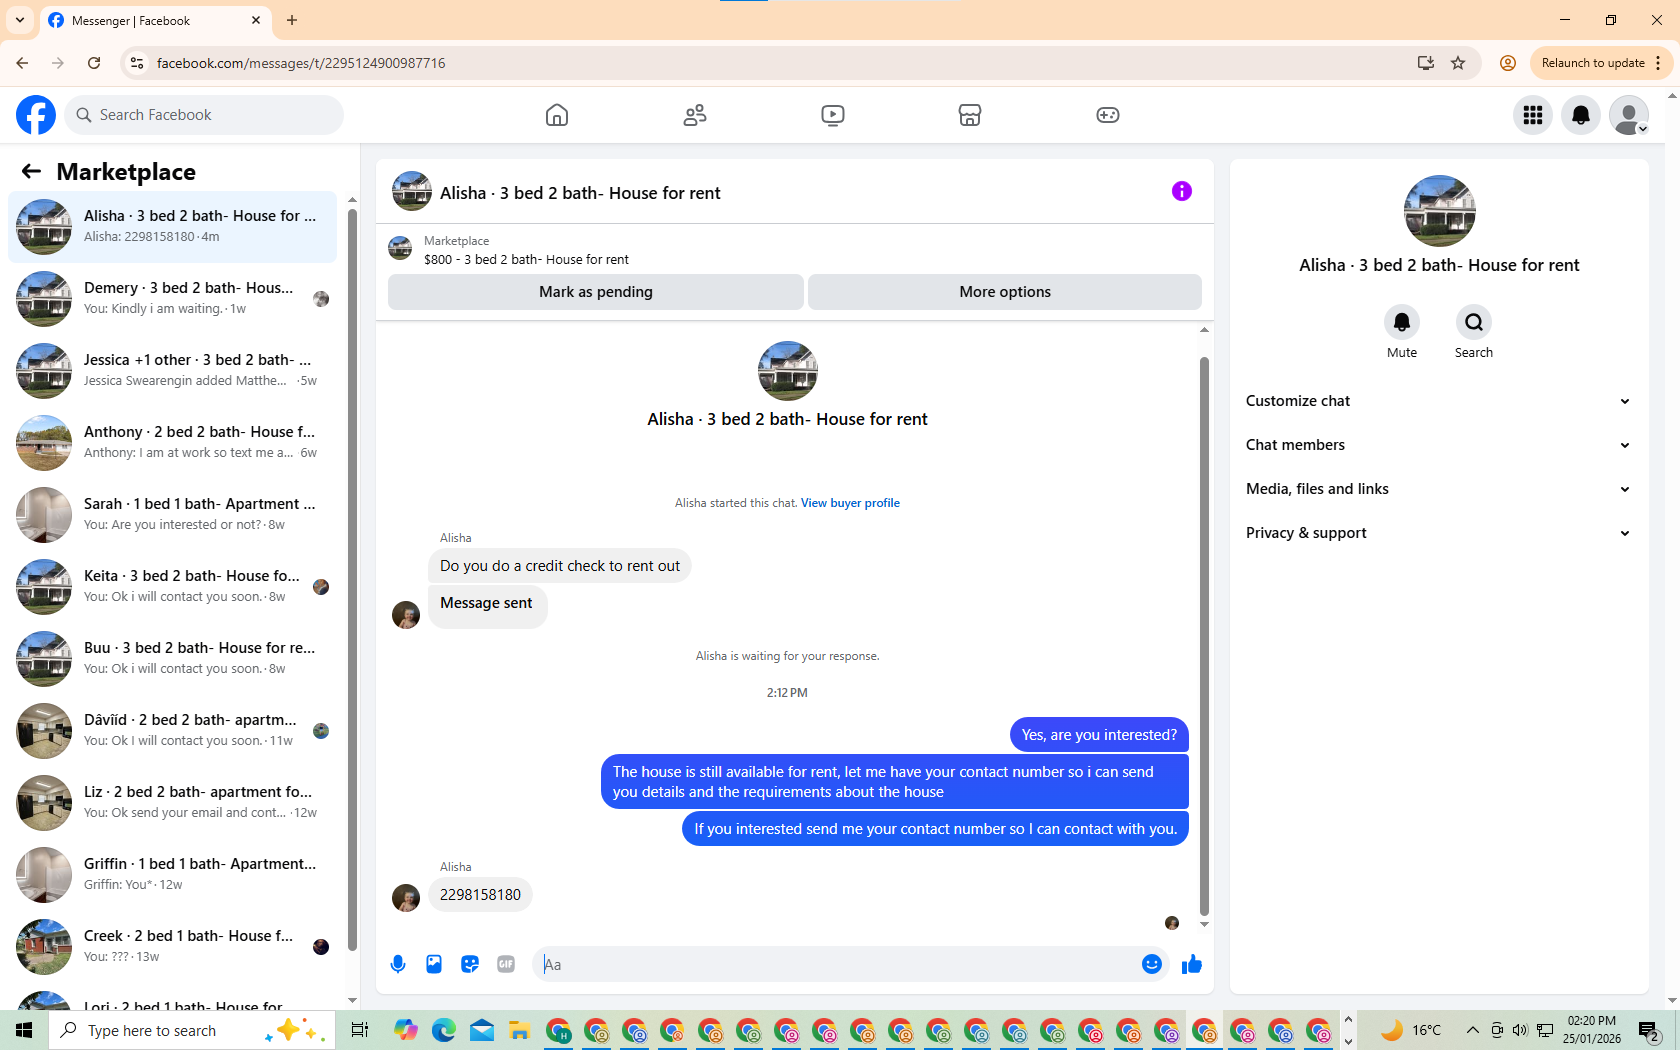Viewport: 1680px width, 1050px height.
Task: Open the Chrome profile icon
Action: click(1508, 63)
